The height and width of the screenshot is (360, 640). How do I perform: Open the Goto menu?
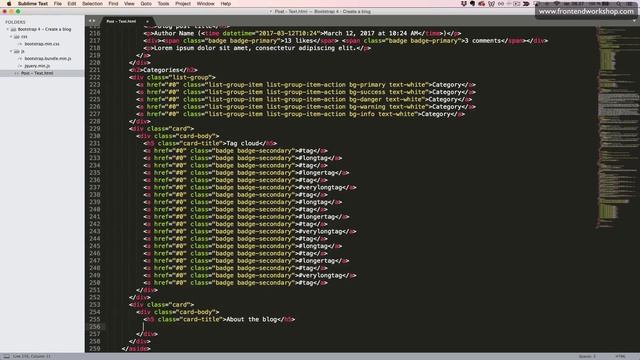coord(146,4)
